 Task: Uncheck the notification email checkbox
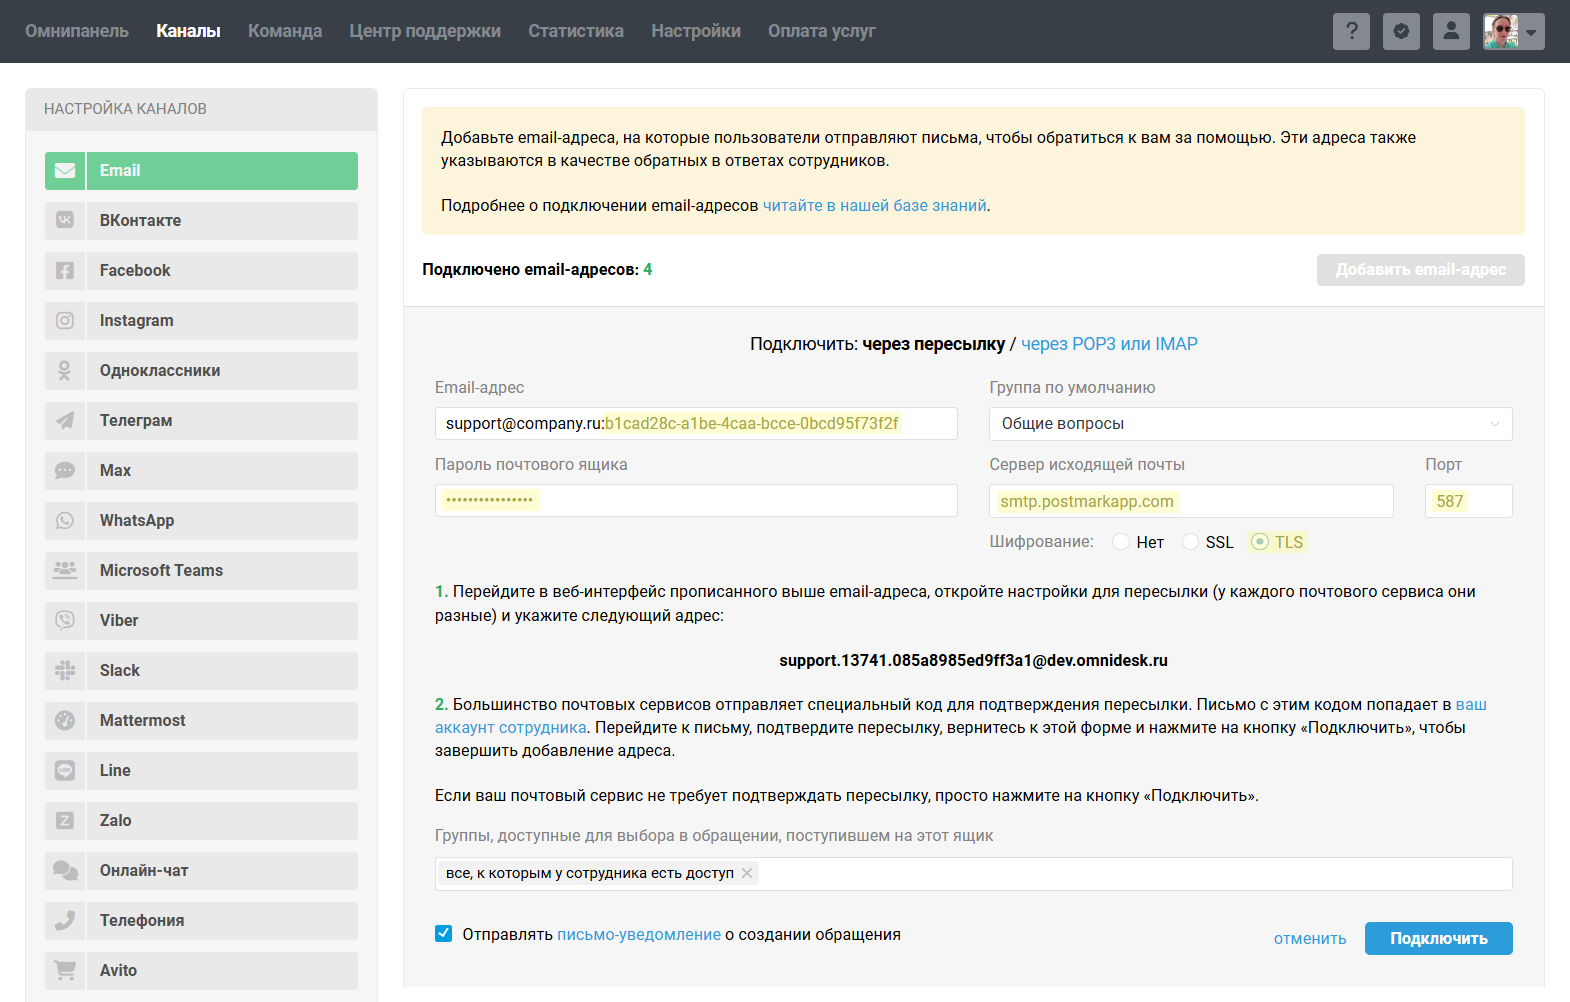point(444,934)
